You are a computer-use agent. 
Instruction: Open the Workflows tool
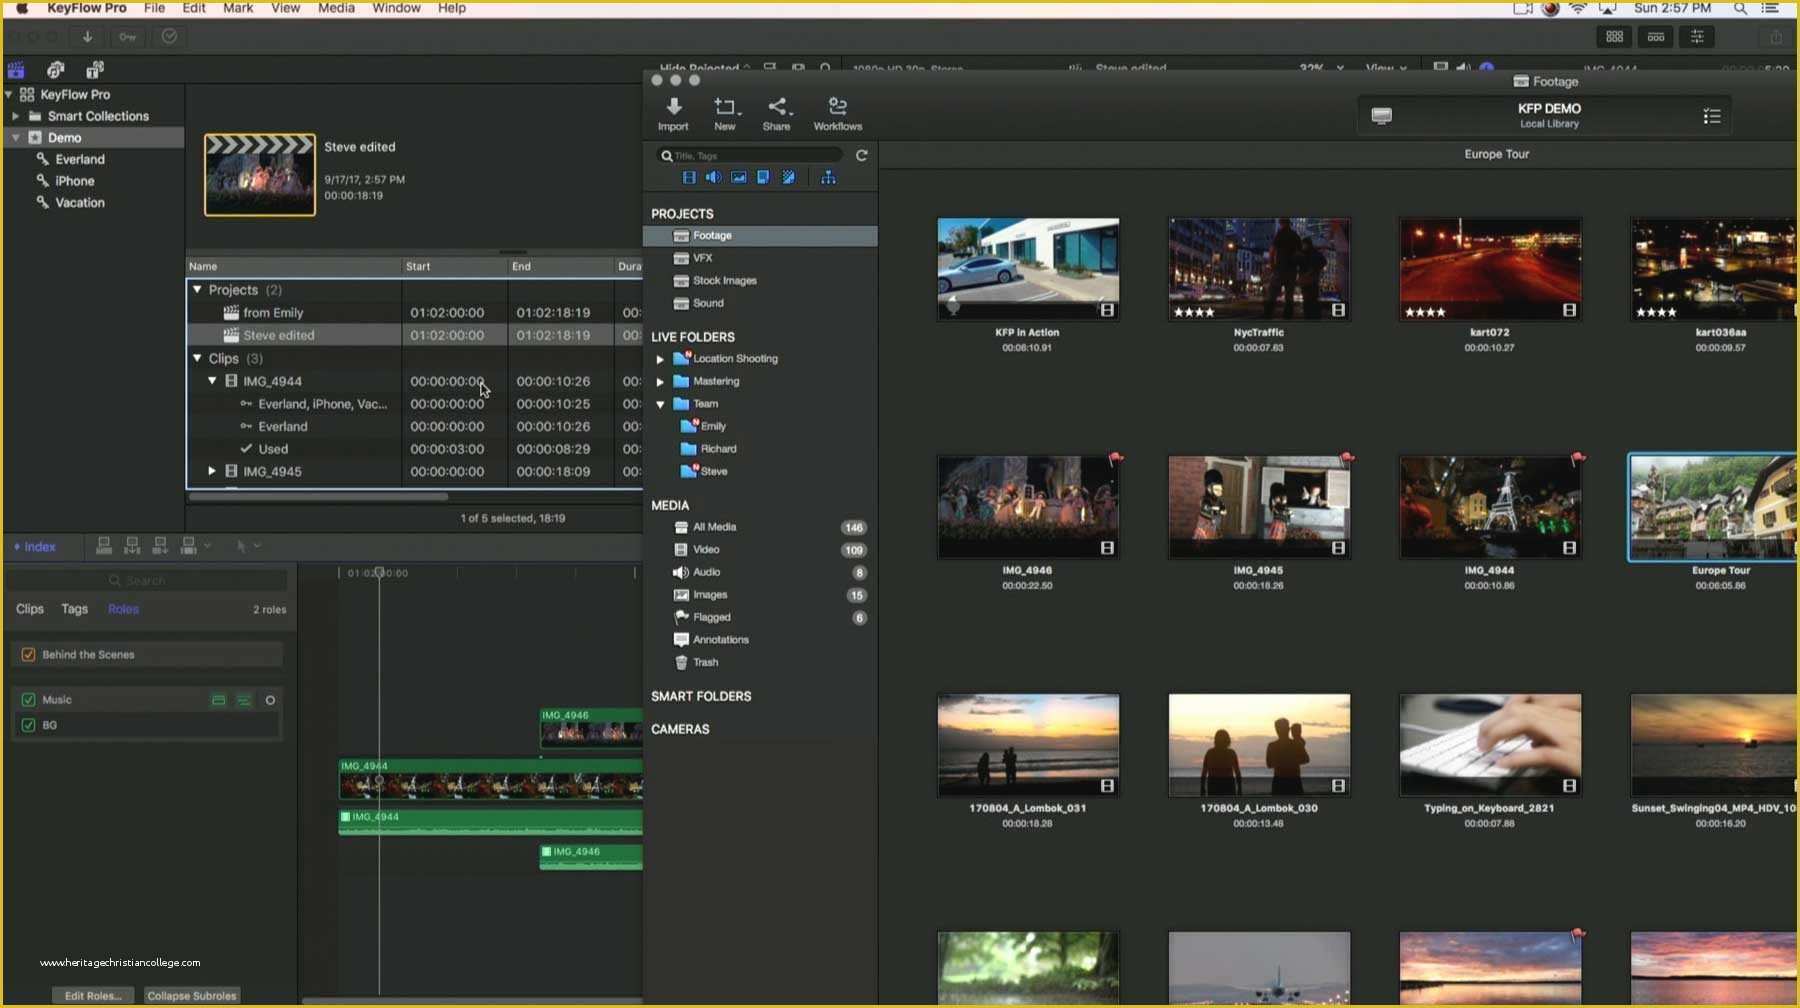pos(837,114)
